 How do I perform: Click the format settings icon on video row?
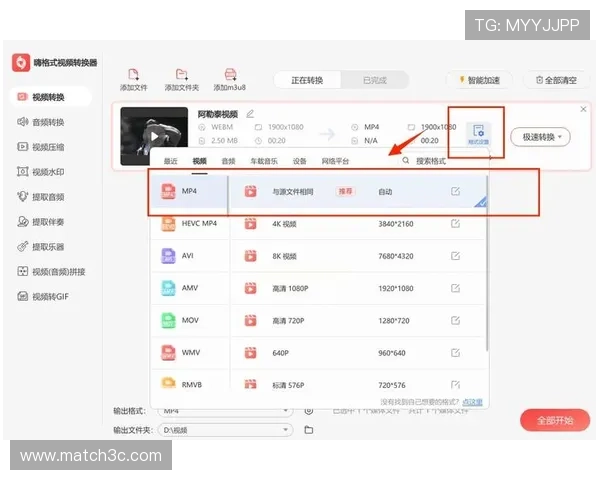[478, 134]
